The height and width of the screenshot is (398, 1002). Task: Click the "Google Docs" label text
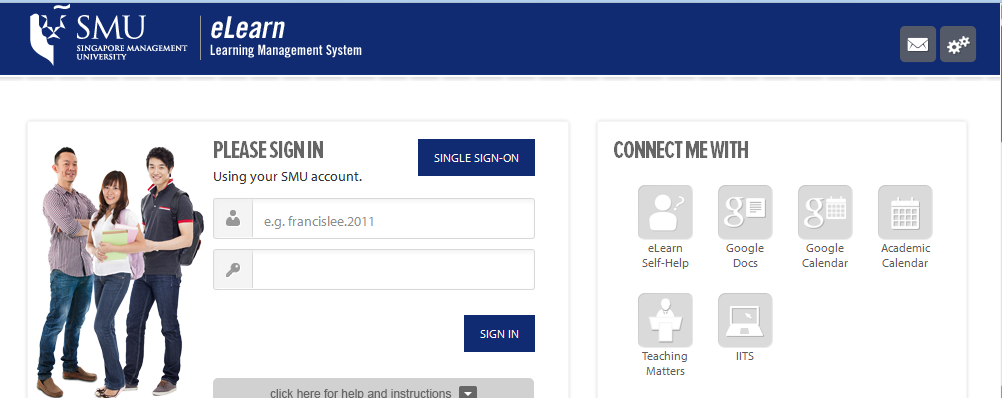point(745,256)
